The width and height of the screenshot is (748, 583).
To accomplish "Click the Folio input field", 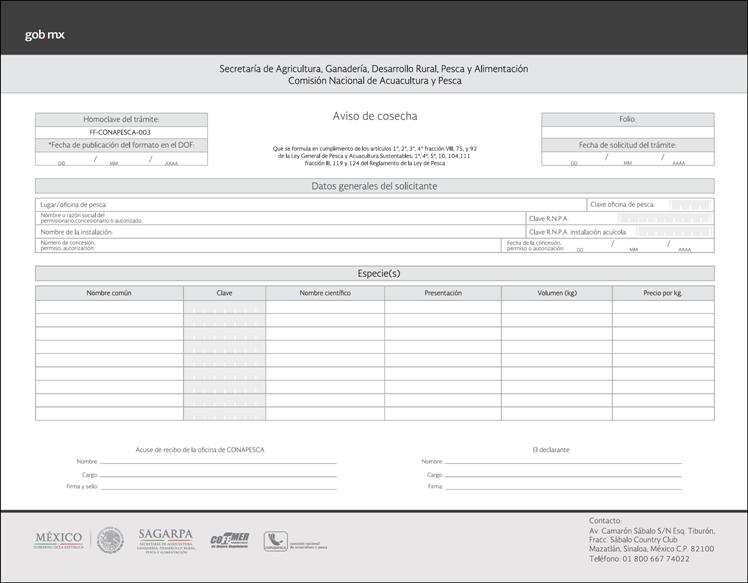I will click(x=628, y=132).
